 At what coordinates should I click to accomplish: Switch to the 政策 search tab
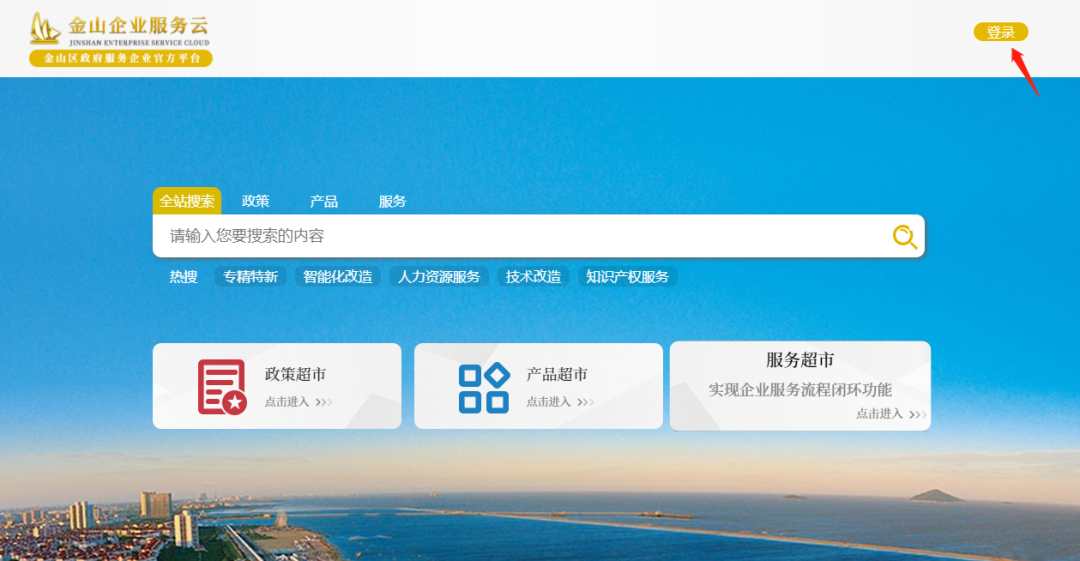(256, 201)
